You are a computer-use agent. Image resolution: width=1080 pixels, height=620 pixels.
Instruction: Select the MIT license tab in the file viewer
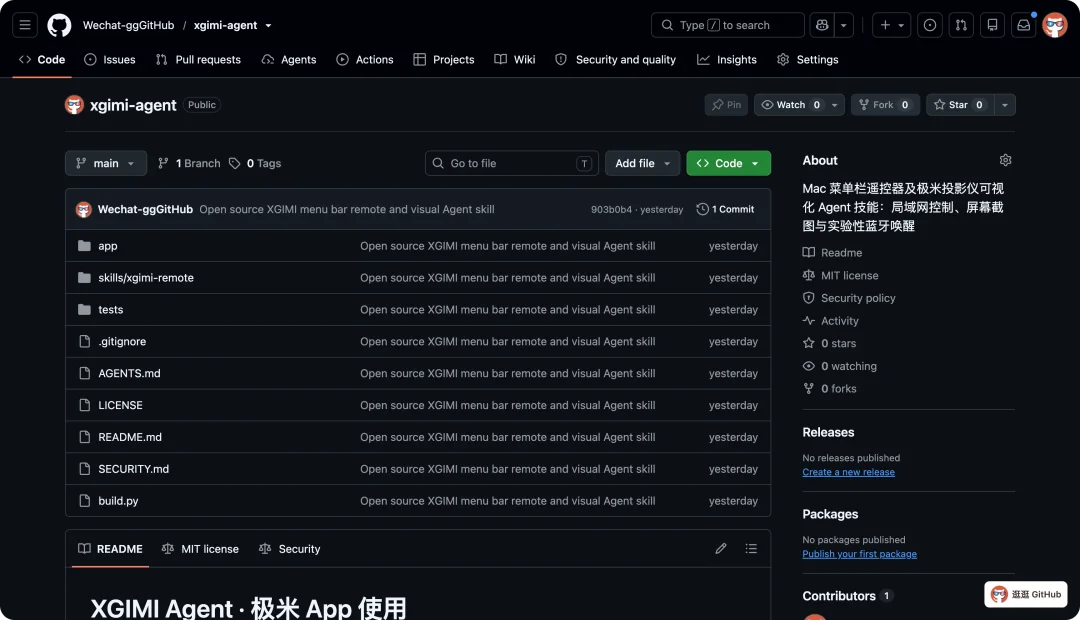(x=200, y=549)
